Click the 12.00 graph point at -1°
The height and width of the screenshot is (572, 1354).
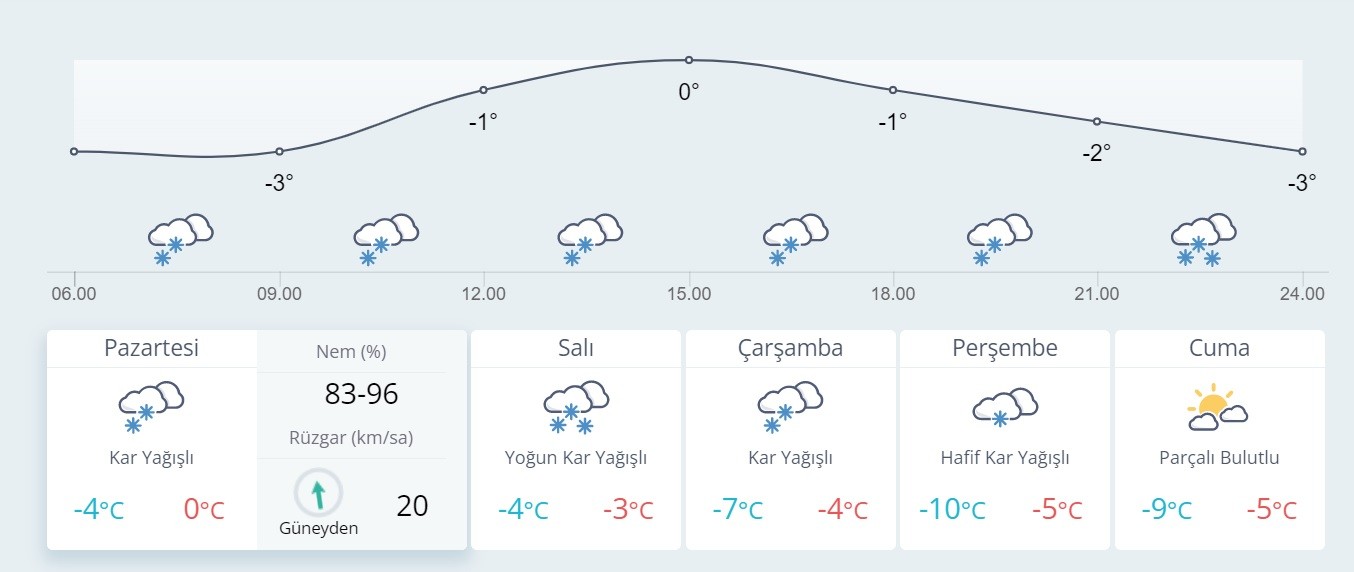coord(483,90)
